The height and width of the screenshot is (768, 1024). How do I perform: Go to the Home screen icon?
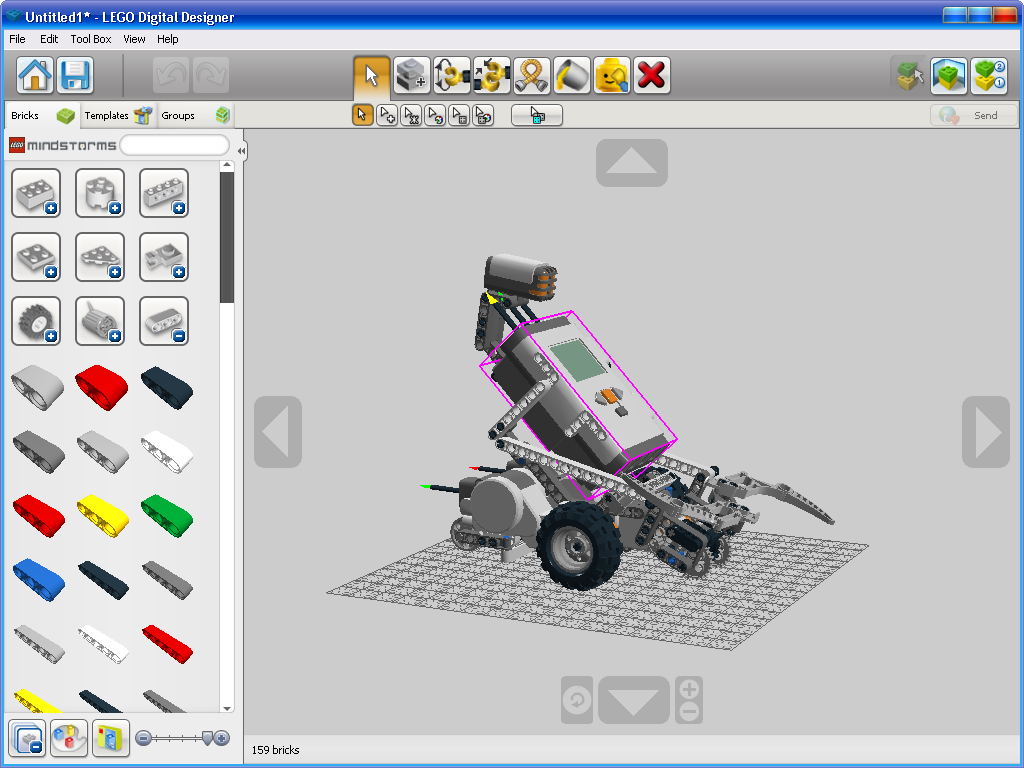pos(35,75)
